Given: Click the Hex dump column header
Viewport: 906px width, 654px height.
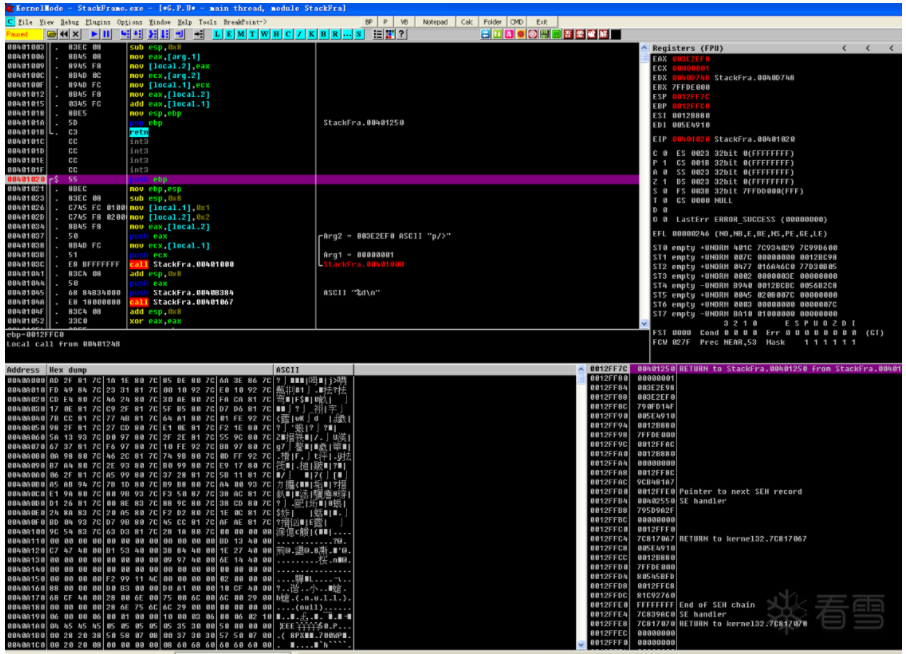Looking at the screenshot, I should coord(160,370).
